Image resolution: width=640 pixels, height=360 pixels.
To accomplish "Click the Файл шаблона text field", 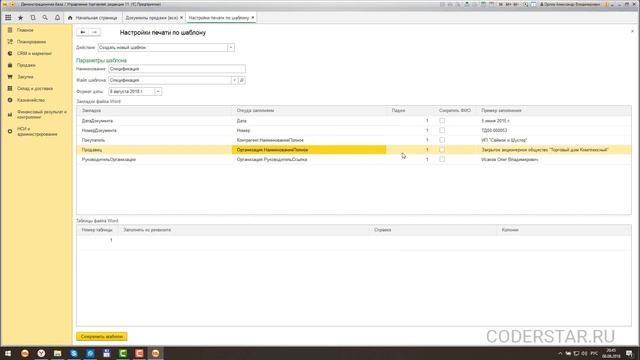I will click(170, 80).
